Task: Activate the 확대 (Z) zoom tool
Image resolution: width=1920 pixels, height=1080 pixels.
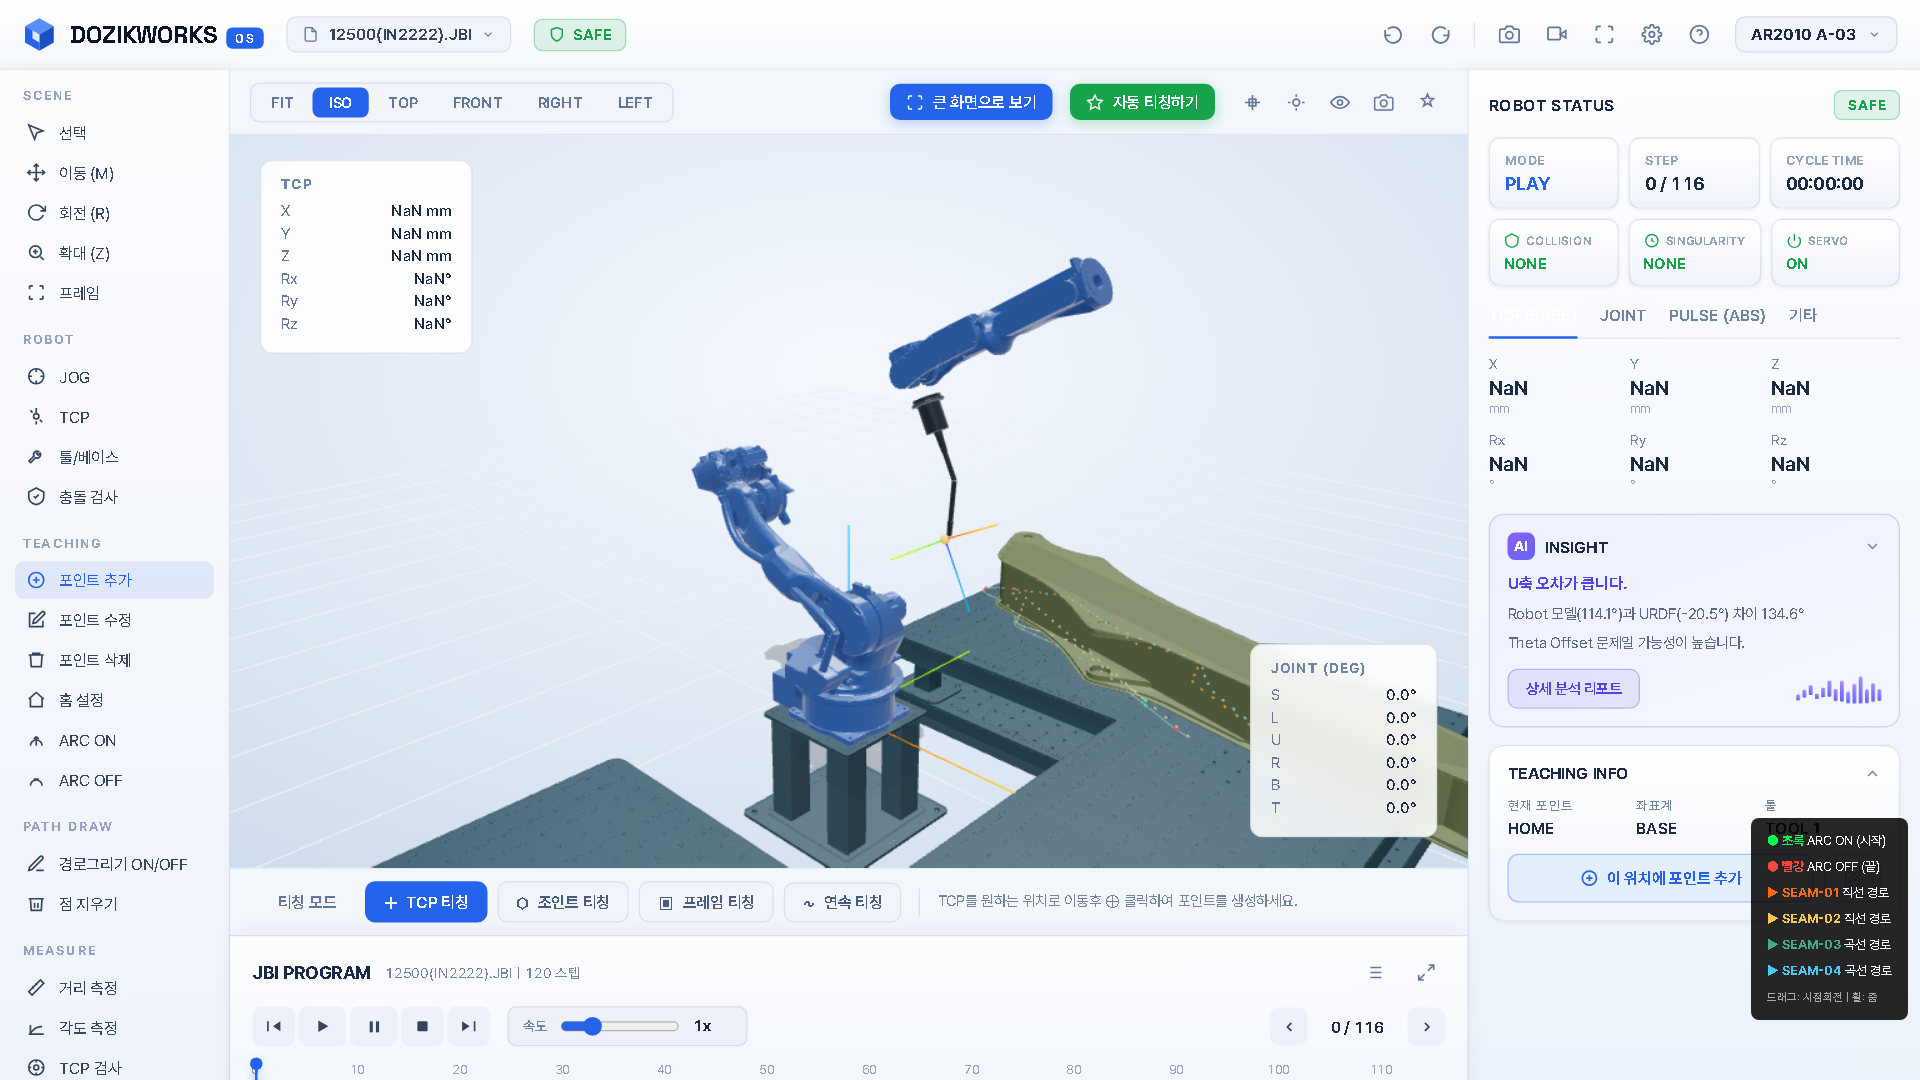Action: click(115, 253)
